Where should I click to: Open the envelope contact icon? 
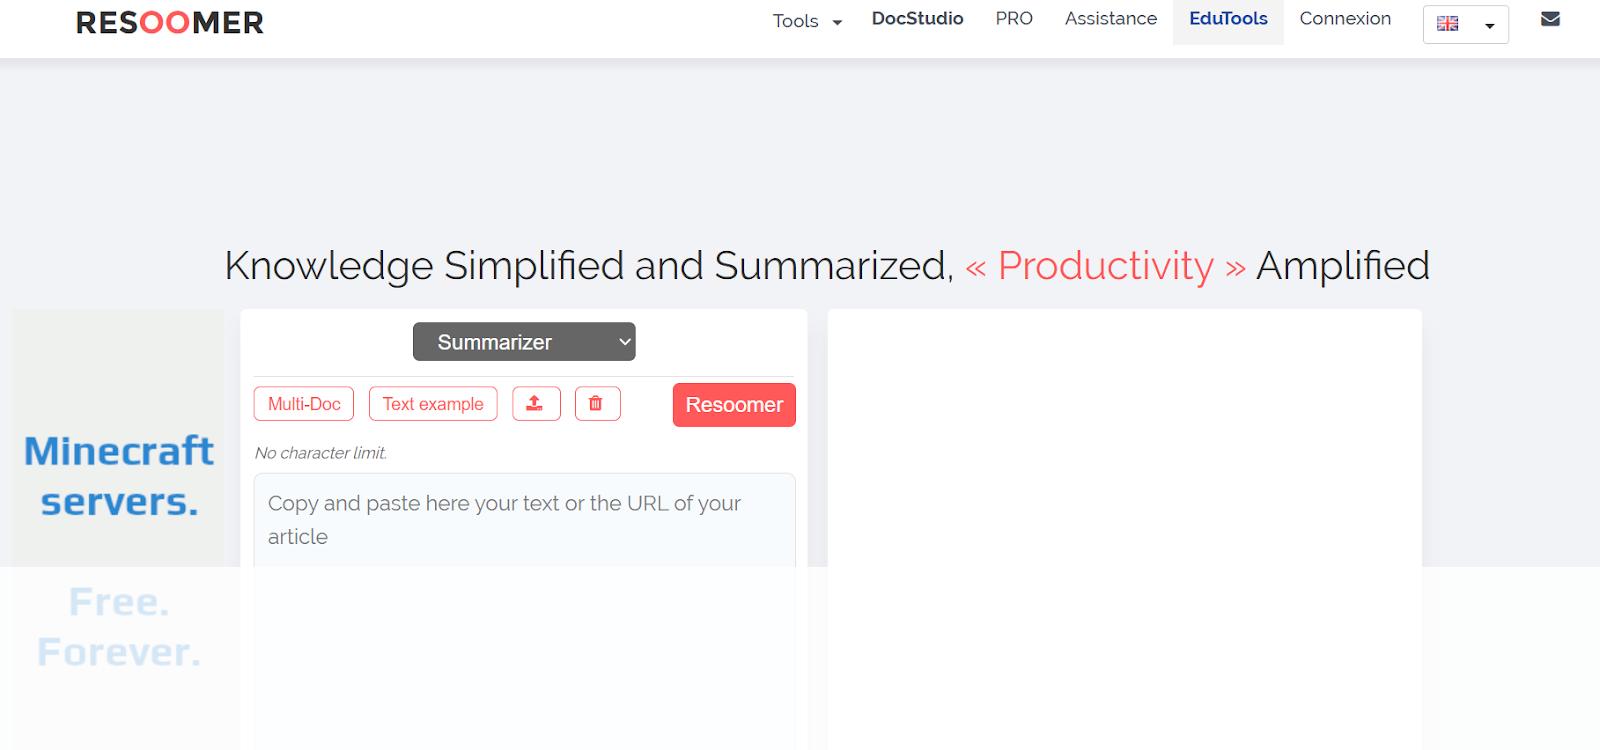pyautogui.click(x=1550, y=19)
